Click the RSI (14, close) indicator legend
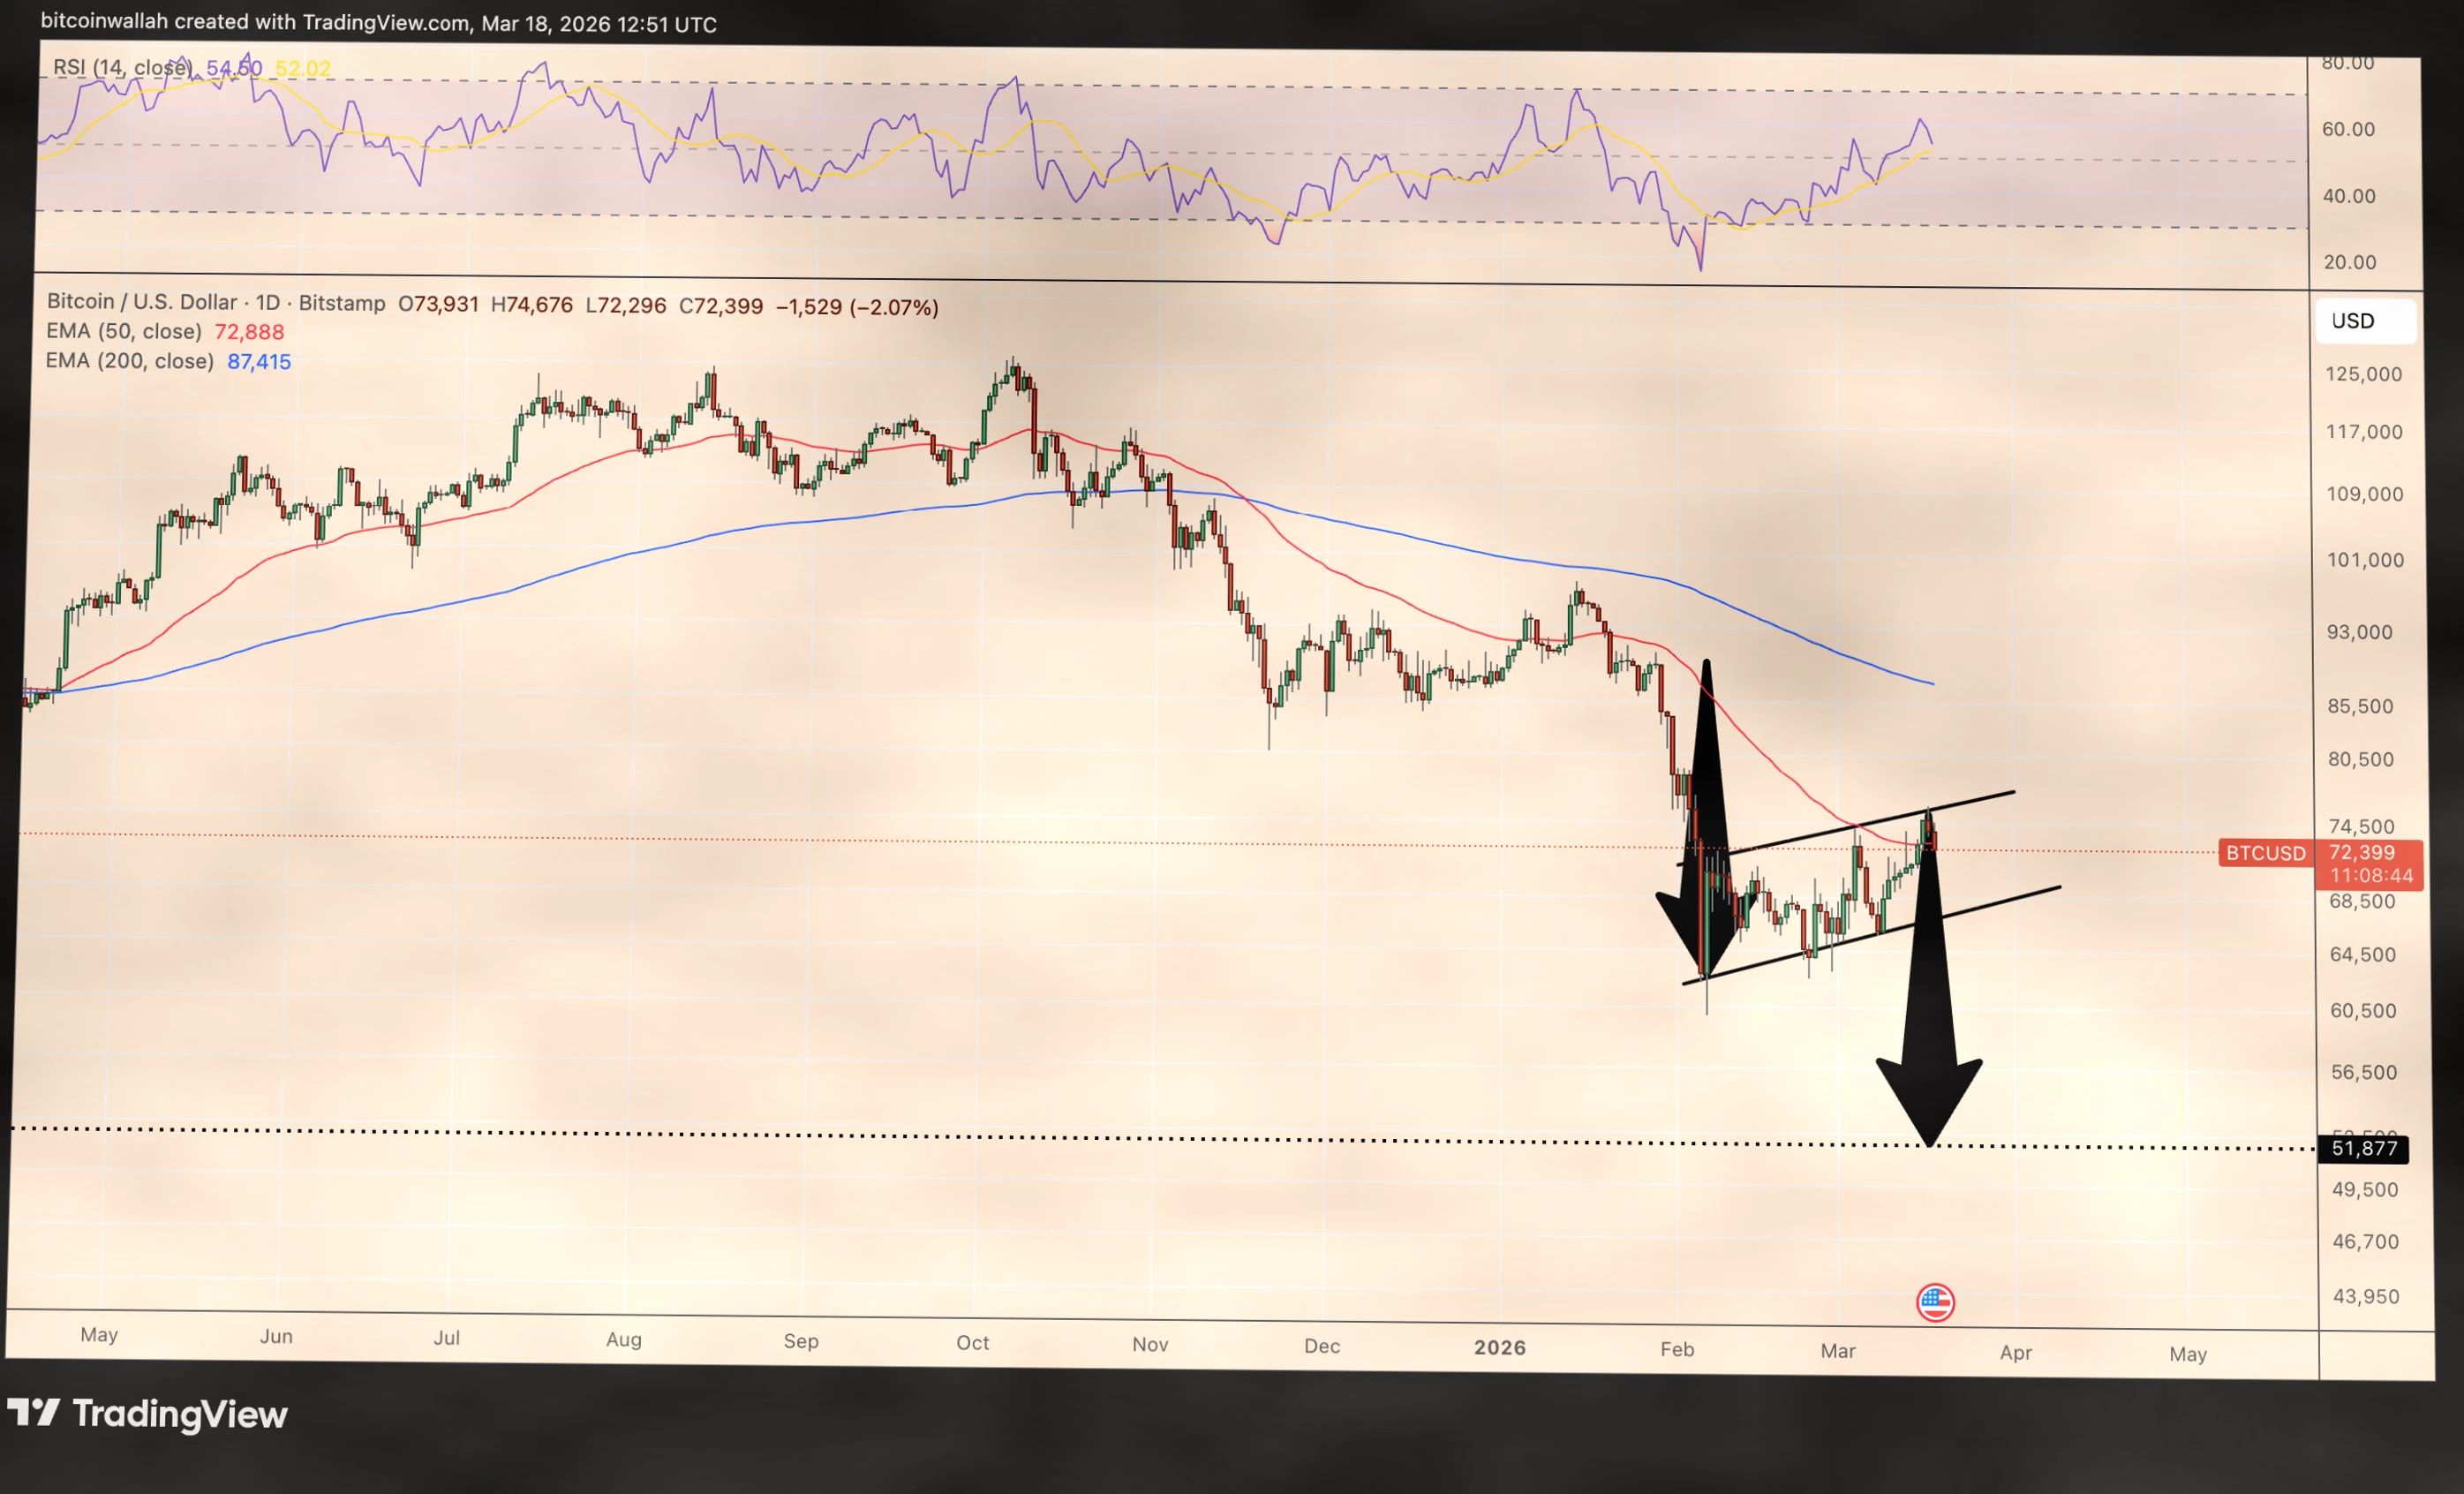Viewport: 2464px width, 1494px height. pyautogui.click(x=121, y=67)
